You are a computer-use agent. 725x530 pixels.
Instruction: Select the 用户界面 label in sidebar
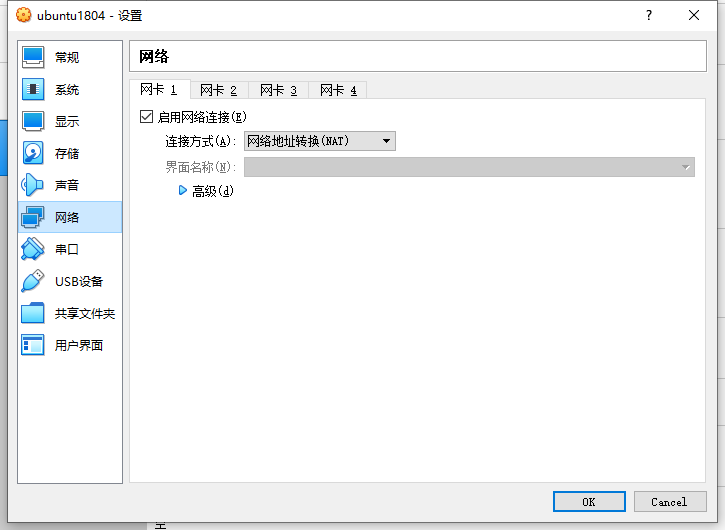pos(79,345)
